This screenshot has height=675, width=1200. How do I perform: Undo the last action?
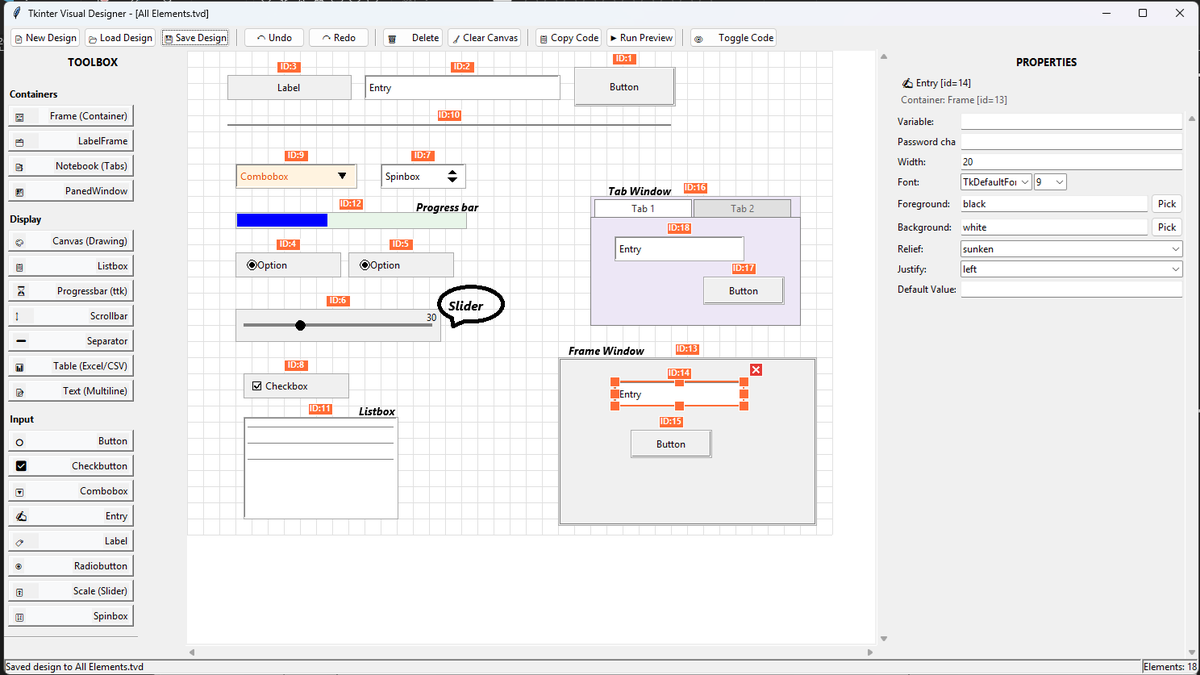coord(274,38)
